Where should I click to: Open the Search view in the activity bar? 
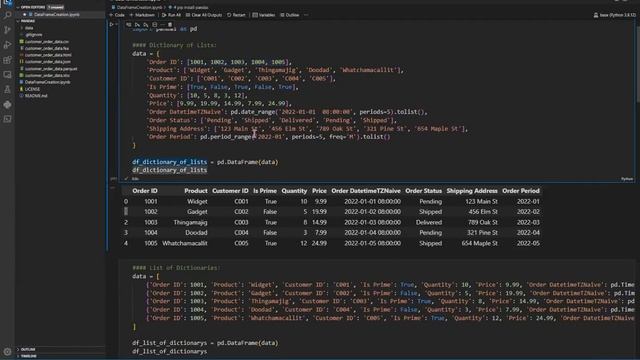(7, 15)
